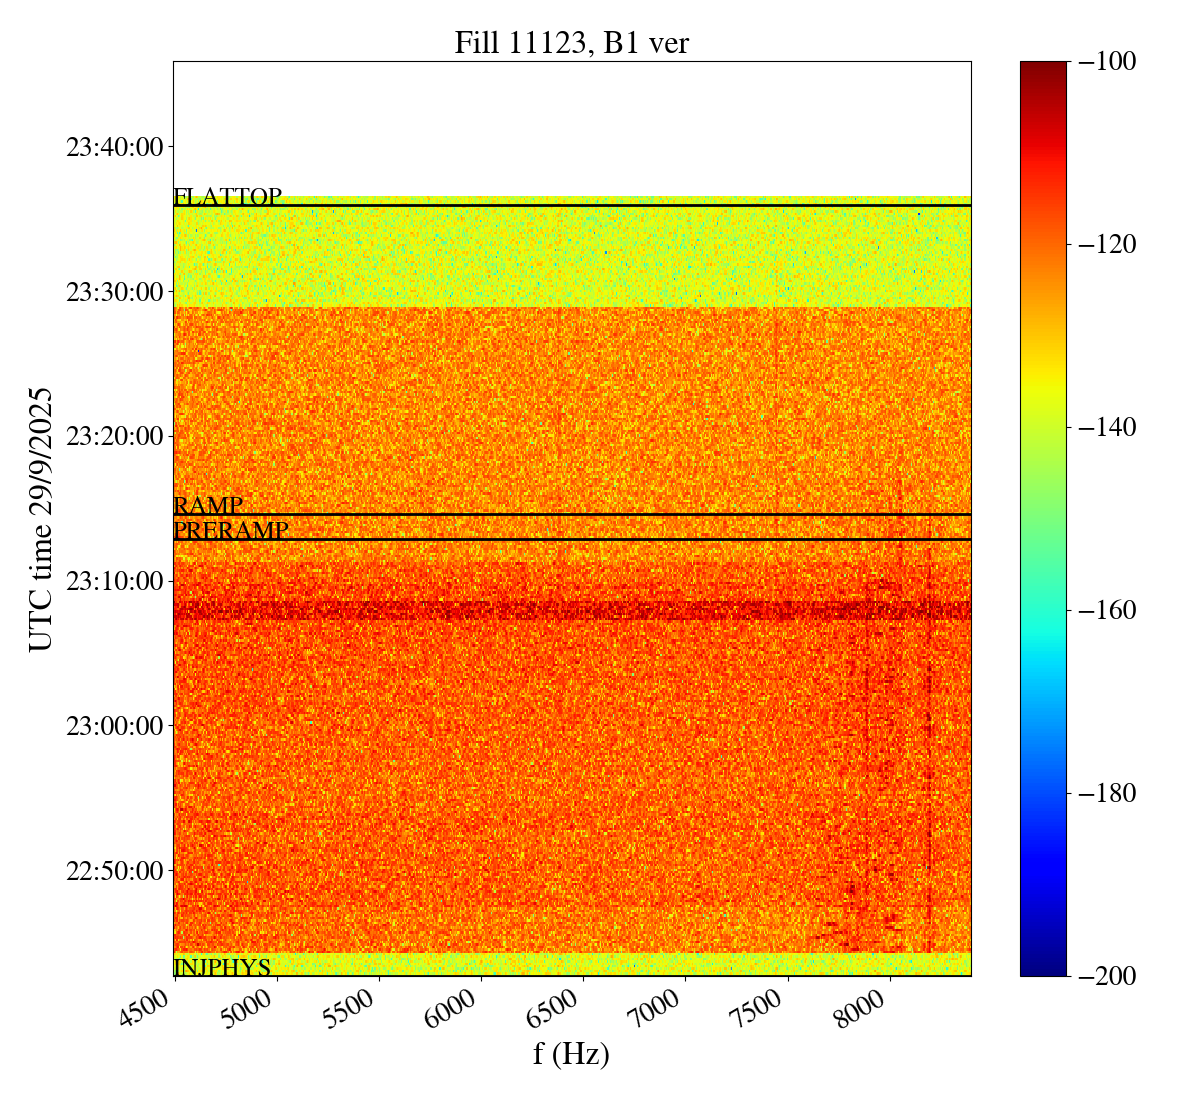Image resolution: width=1200 pixels, height=1100 pixels.
Task: Click the 23:40:00 time tick label
Action: pyautogui.click(x=114, y=148)
